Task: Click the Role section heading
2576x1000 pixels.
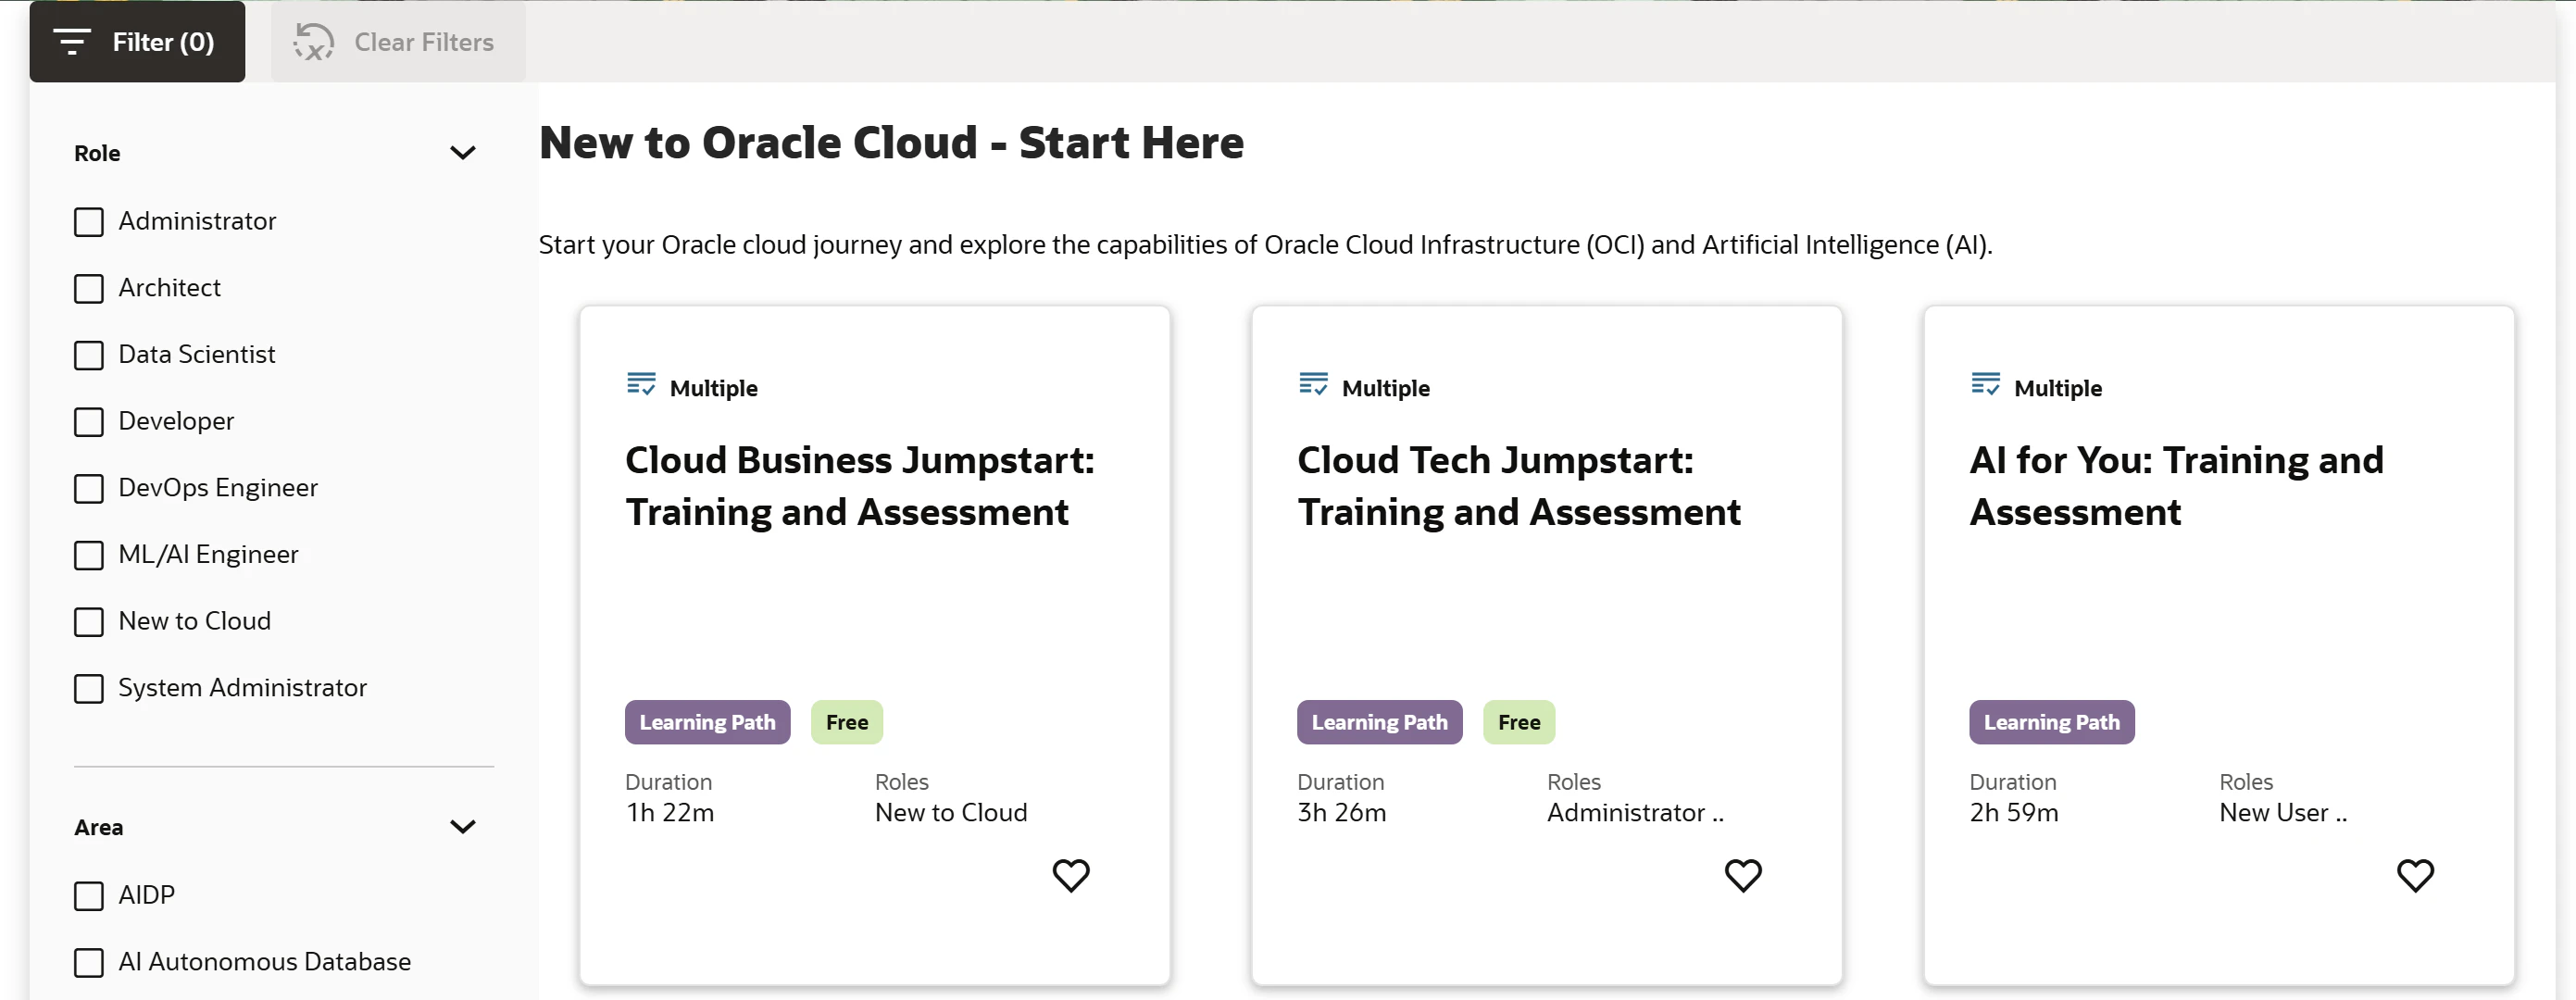Action: [97, 153]
